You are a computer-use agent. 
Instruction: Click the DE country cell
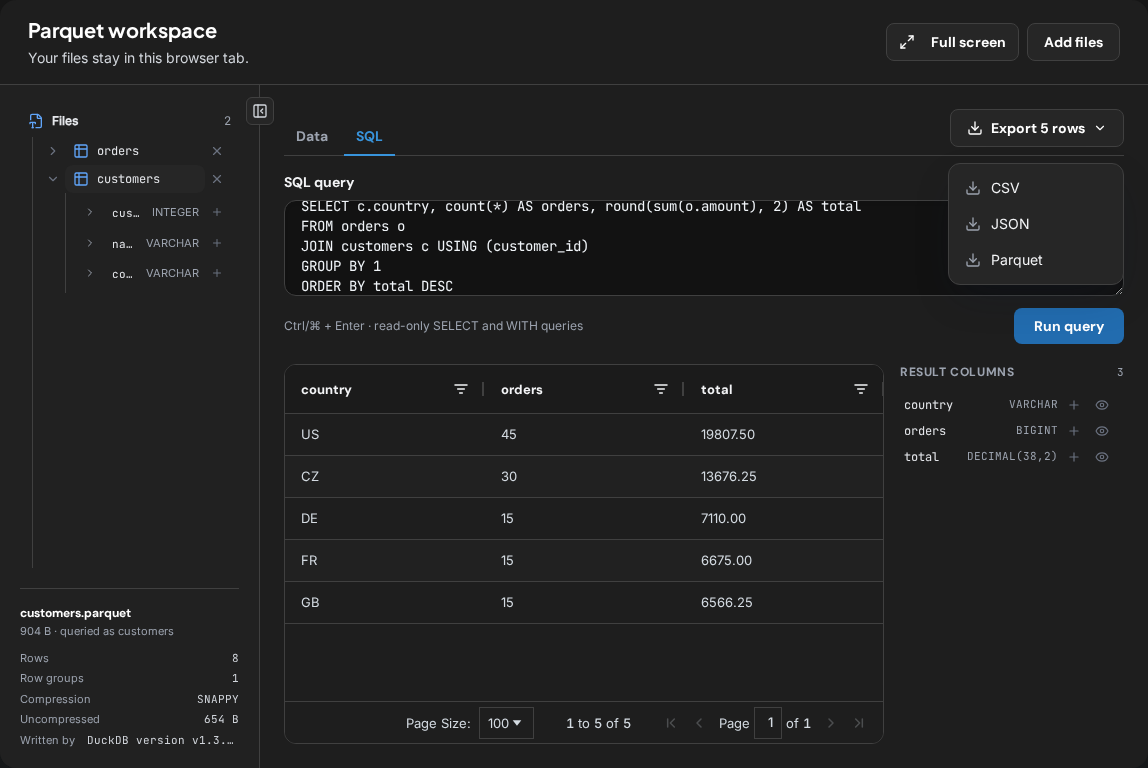click(x=384, y=519)
